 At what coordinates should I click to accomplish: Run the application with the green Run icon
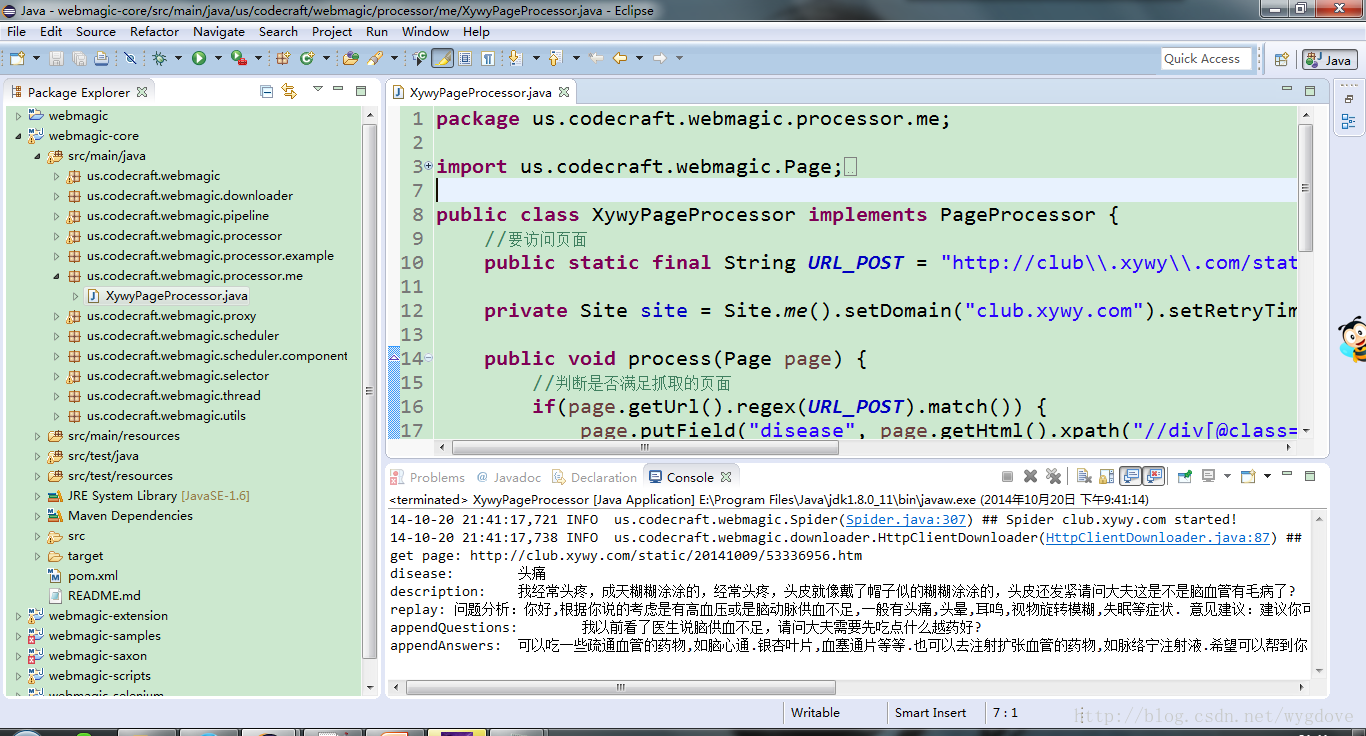point(200,58)
